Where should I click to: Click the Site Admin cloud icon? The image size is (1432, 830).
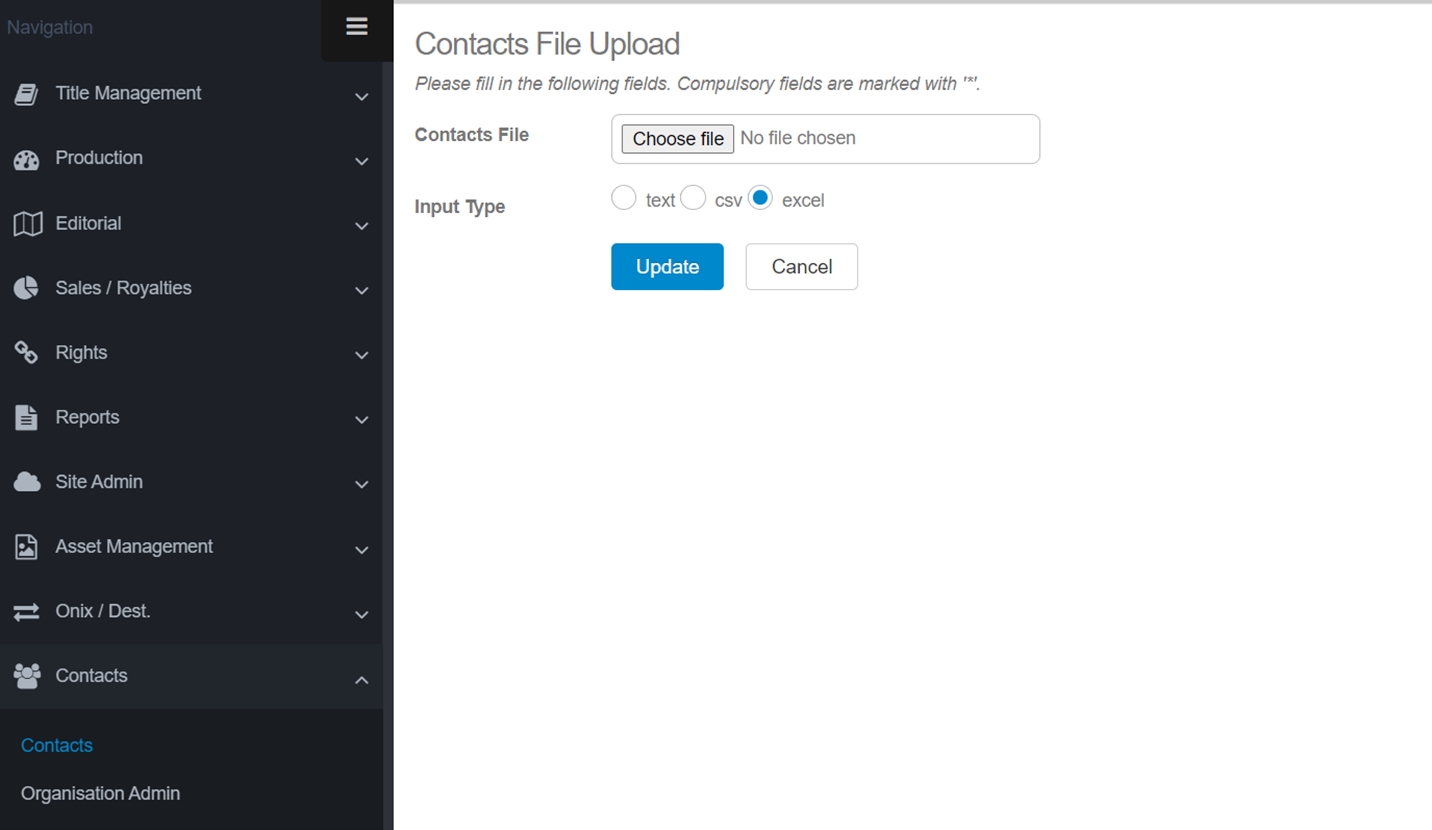[27, 482]
